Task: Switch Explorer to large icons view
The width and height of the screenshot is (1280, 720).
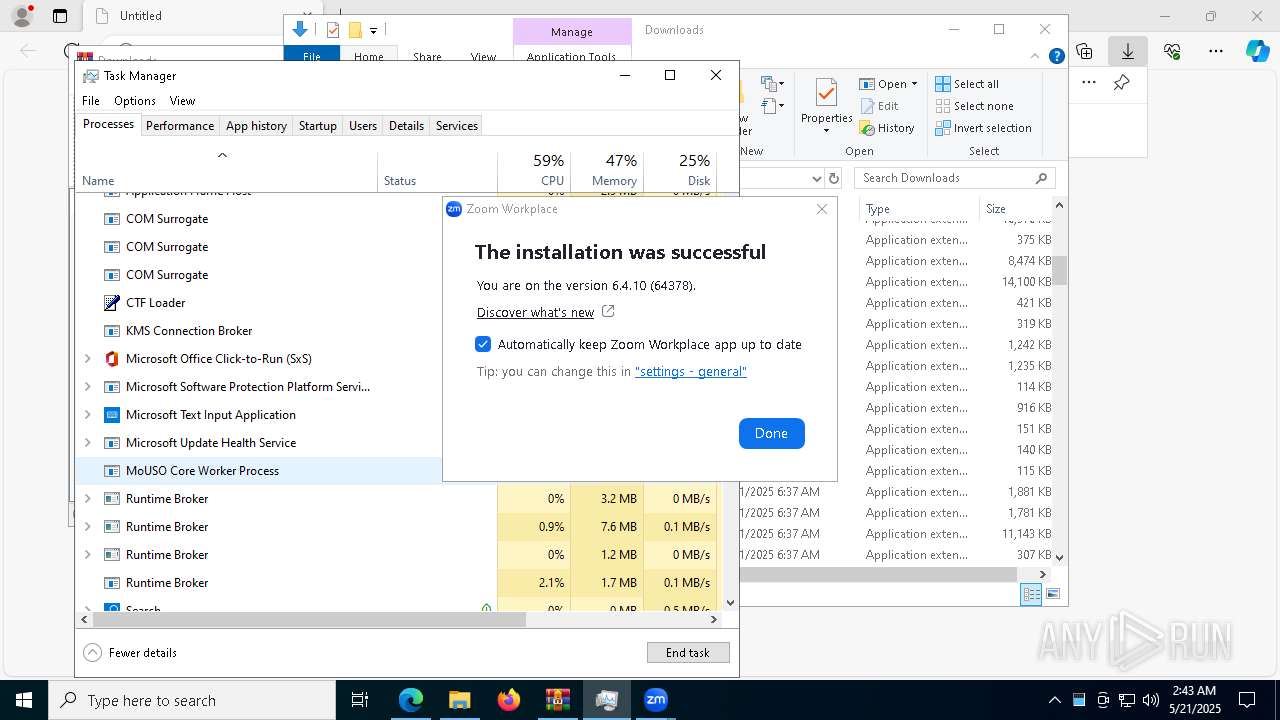Action: (x=1052, y=594)
